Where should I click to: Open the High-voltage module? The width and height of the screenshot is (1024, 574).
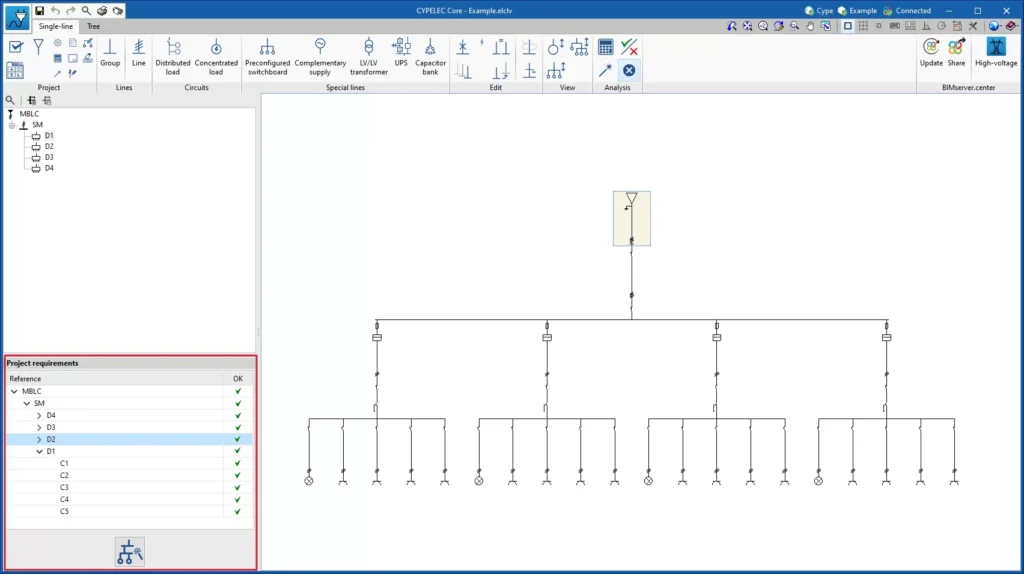pos(996,52)
